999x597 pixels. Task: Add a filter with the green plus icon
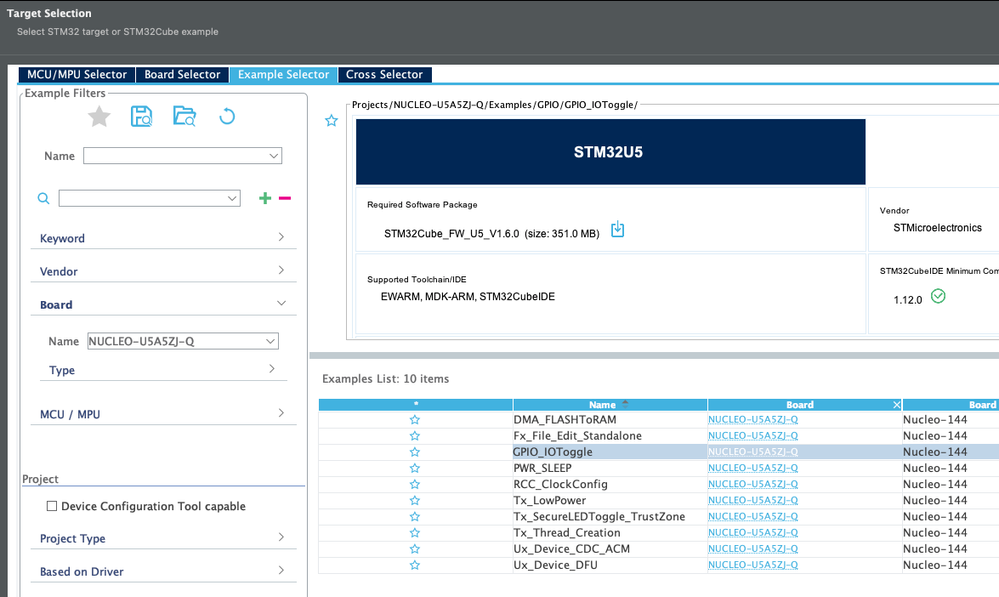pos(265,198)
